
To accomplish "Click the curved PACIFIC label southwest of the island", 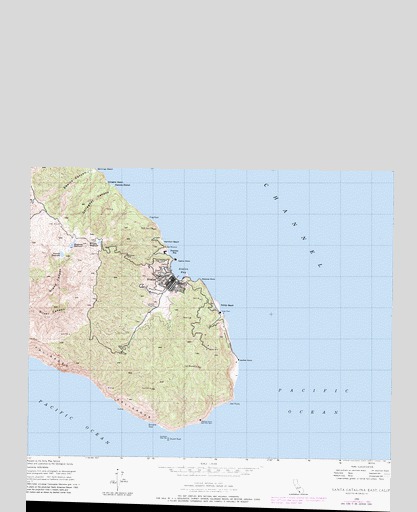I will pos(55,410).
